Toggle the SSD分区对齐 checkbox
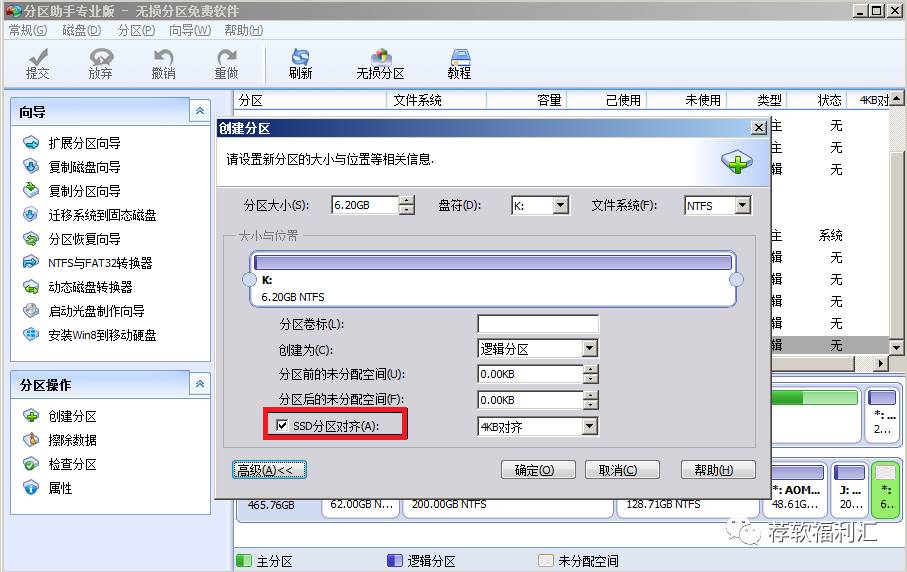The width and height of the screenshot is (907, 572). (x=282, y=426)
